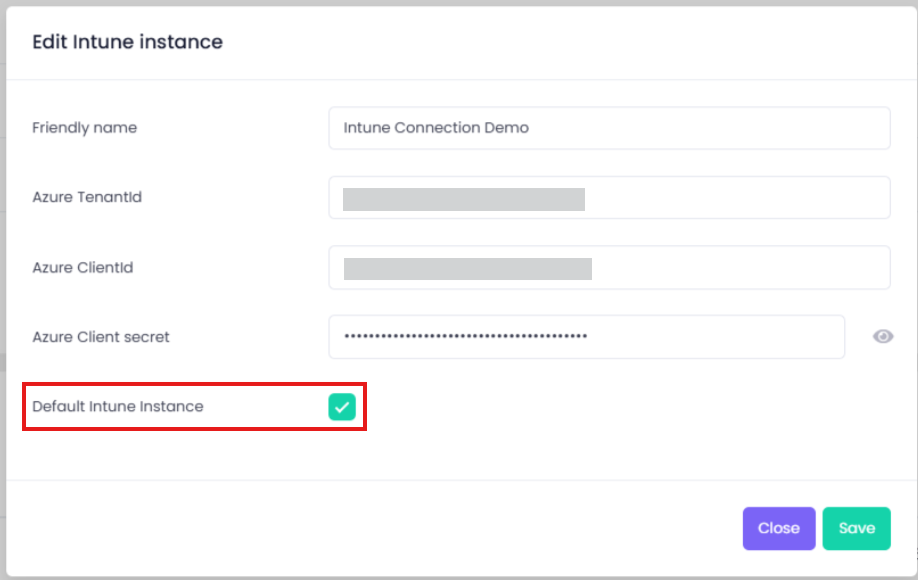Viewport: 918px width, 580px height.
Task: Click the "Edit Intune instance" dialog title
Action: pos(127,42)
